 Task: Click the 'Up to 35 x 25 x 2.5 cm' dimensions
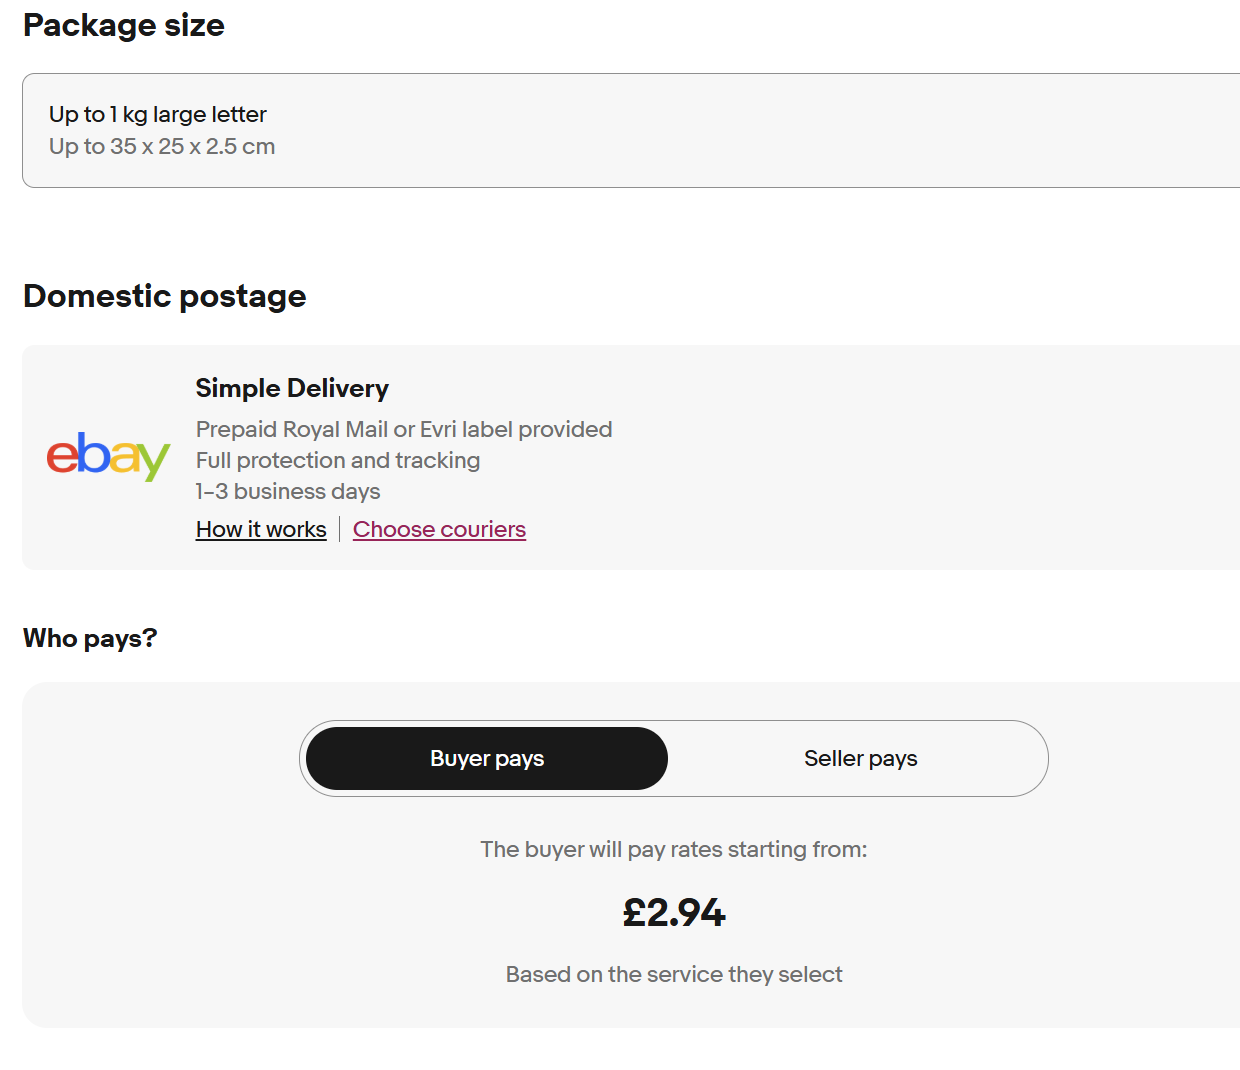click(x=162, y=146)
